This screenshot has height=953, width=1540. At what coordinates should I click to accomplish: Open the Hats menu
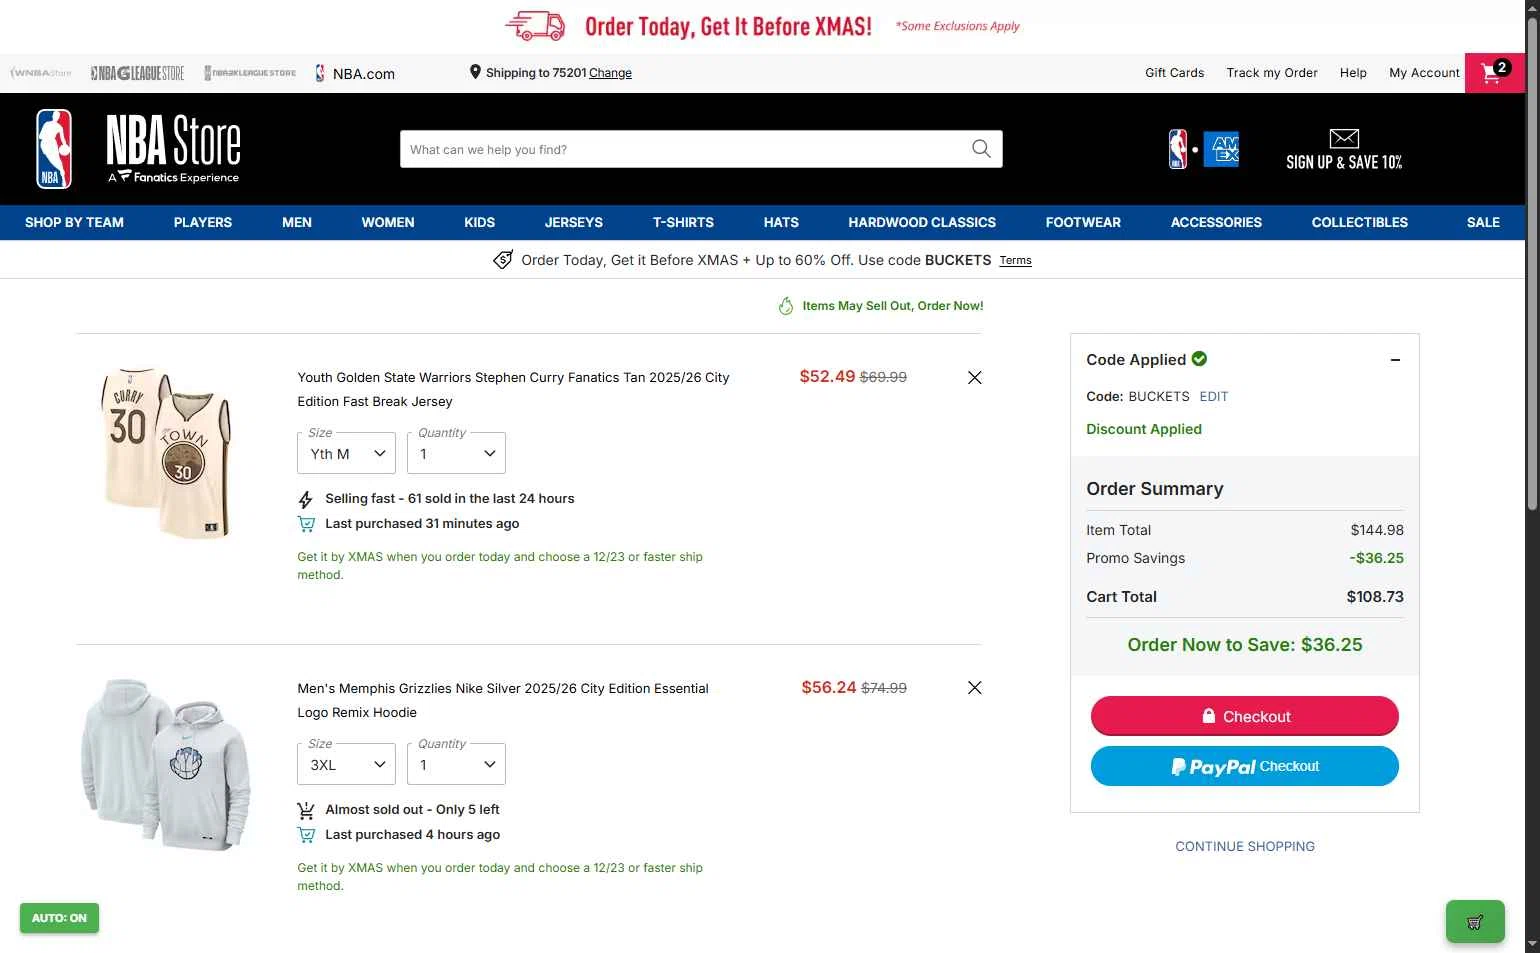coord(781,222)
